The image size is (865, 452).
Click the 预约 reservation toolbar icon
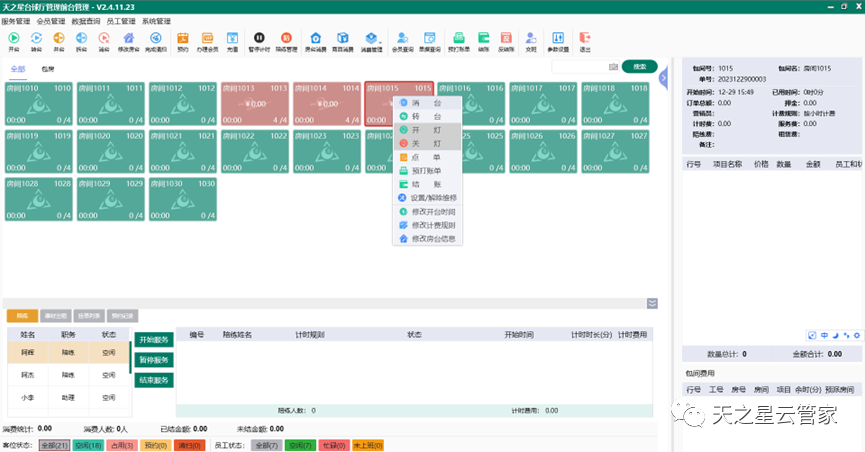pos(183,41)
